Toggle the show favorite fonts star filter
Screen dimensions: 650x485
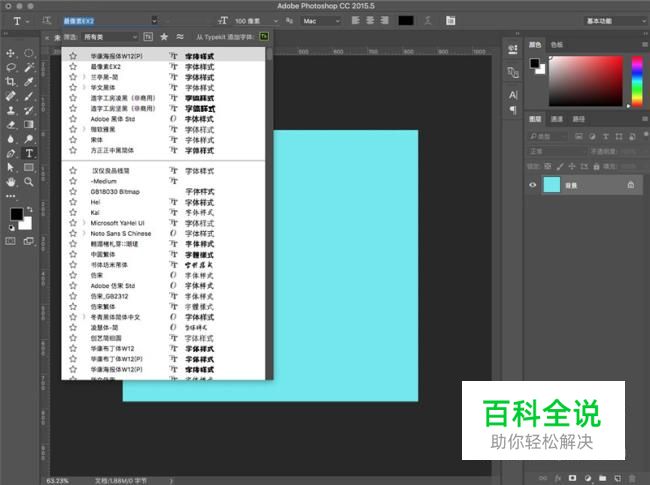(164, 37)
